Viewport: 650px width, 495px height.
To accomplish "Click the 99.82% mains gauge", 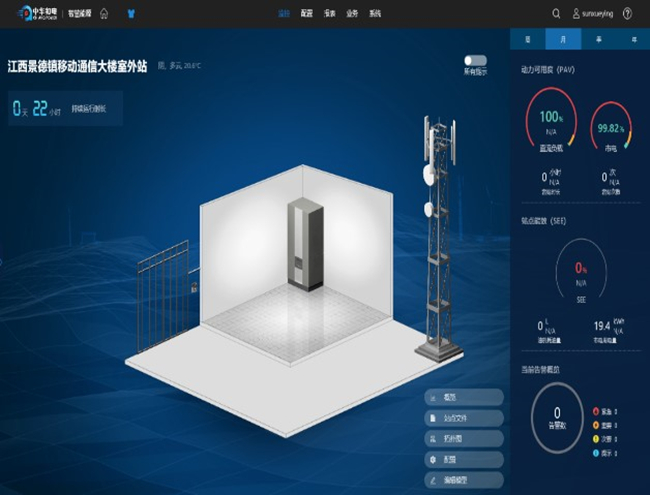I will (x=611, y=127).
